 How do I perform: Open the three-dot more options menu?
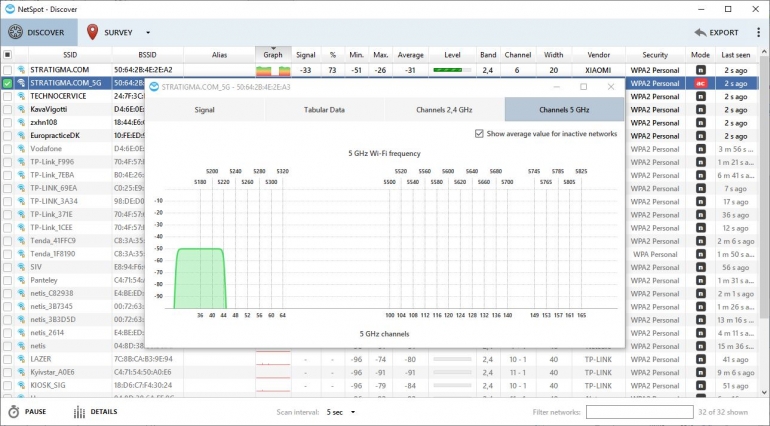(759, 32)
